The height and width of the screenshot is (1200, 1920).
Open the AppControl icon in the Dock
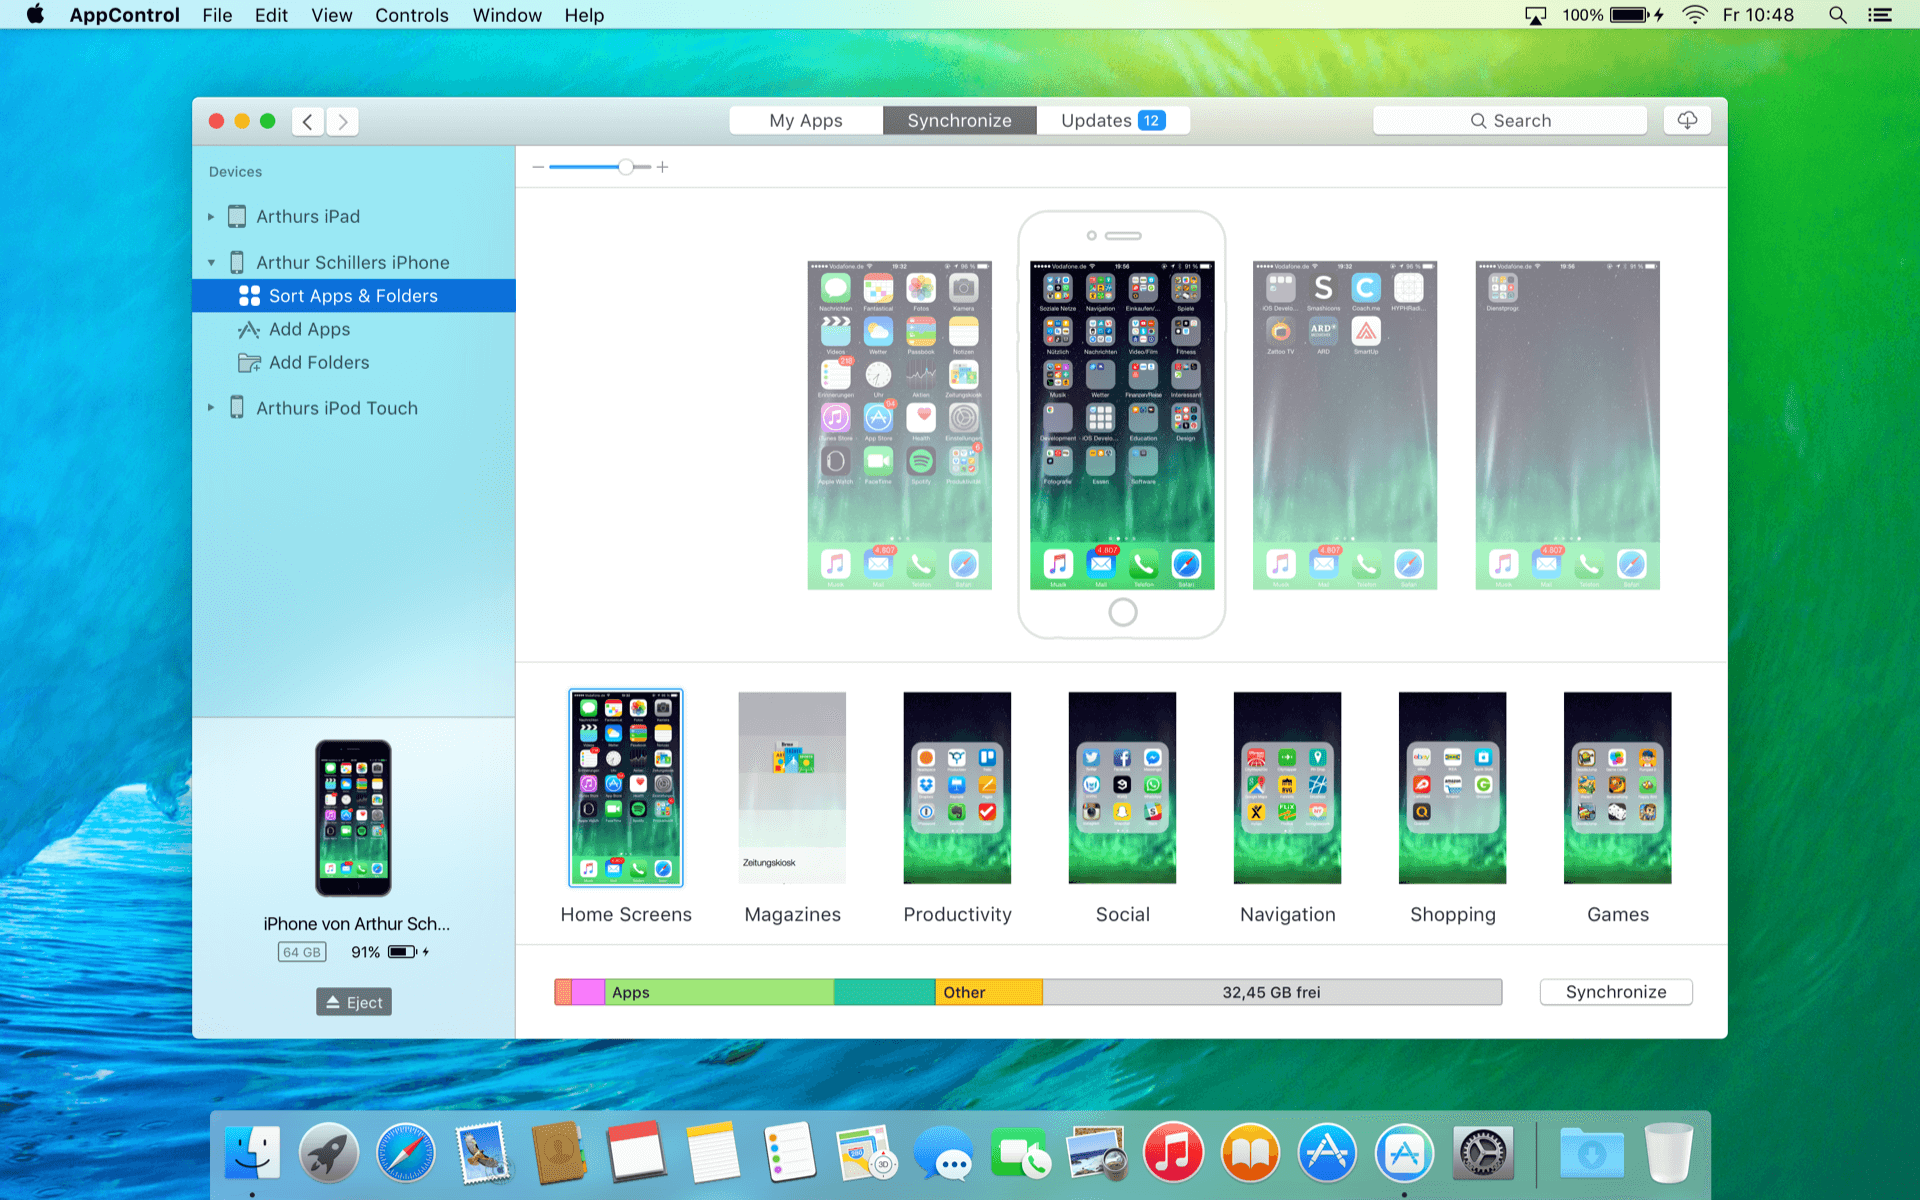click(x=1404, y=1153)
